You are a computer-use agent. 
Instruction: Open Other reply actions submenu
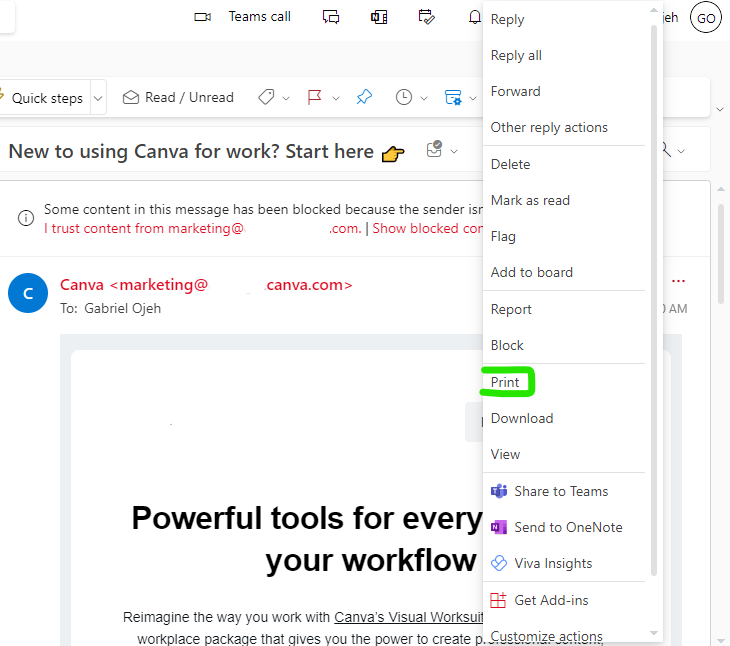pyautogui.click(x=564, y=127)
